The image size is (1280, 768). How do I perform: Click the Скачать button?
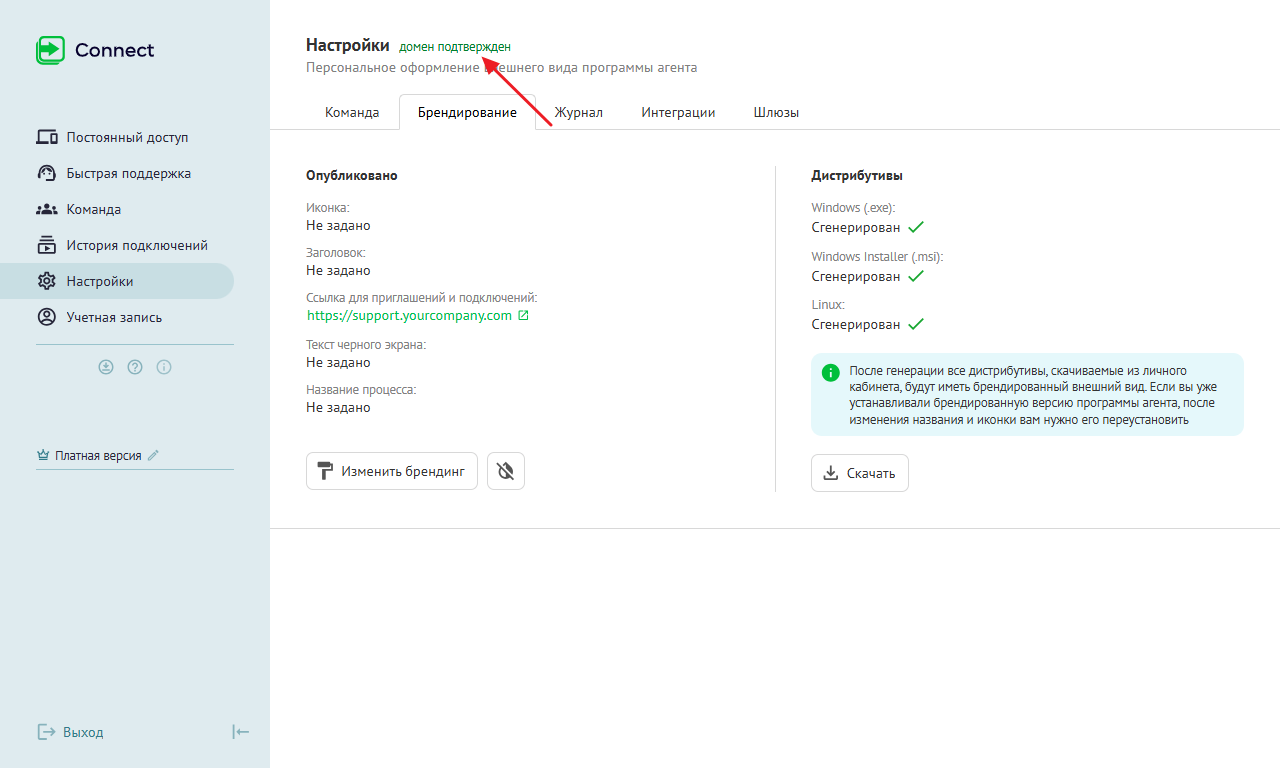point(859,473)
